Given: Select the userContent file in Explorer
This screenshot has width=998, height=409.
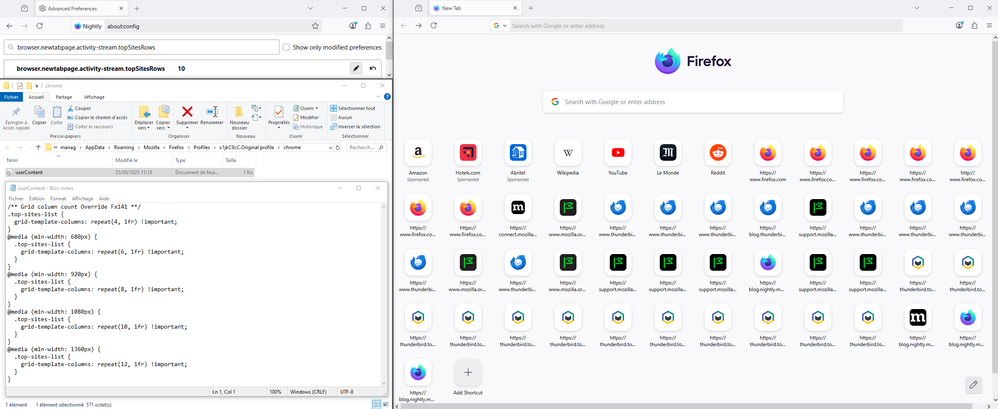Looking at the screenshot, I should [x=29, y=172].
